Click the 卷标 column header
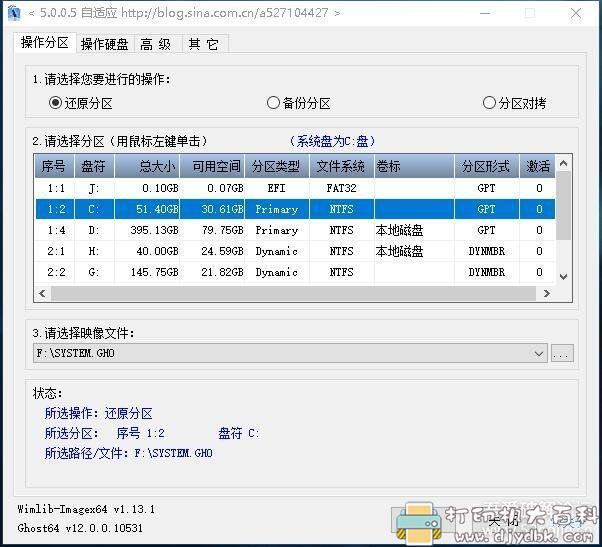This screenshot has height=547, width=602. coord(414,166)
